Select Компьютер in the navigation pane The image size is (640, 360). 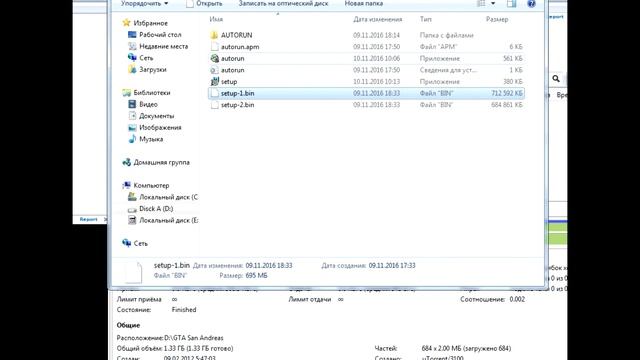coord(151,185)
